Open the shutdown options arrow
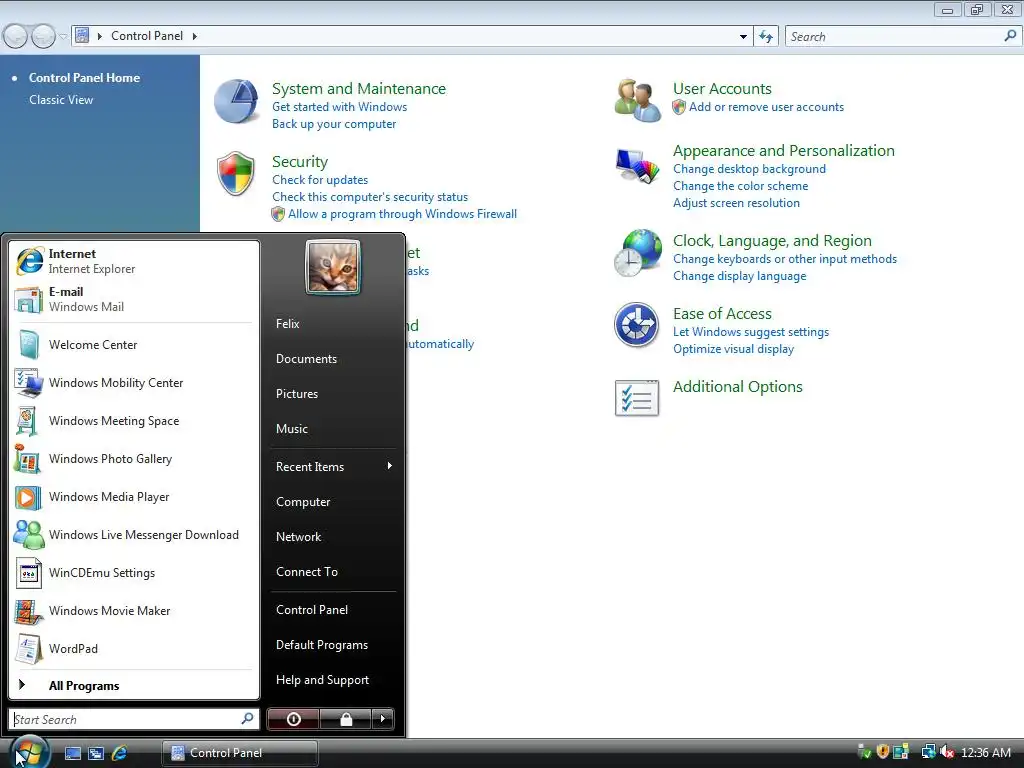Screen dimensions: 1024x768 [383, 719]
